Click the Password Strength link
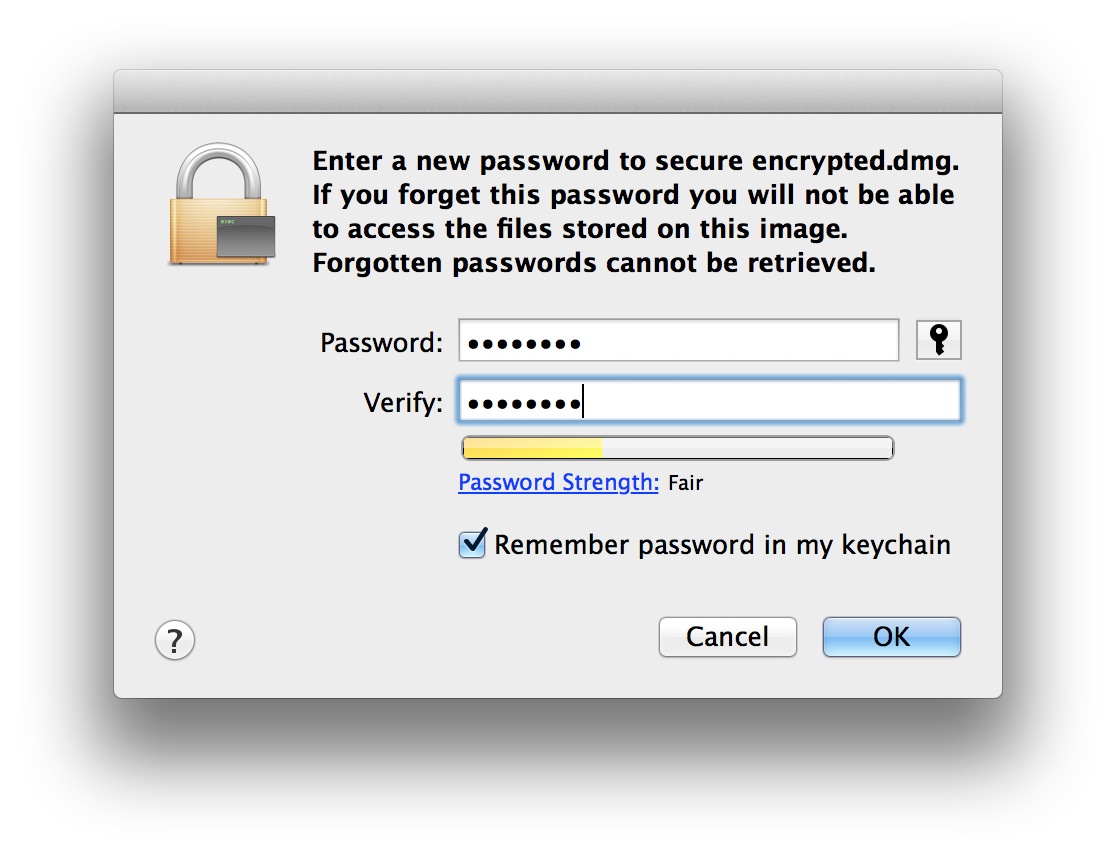 pos(559,482)
